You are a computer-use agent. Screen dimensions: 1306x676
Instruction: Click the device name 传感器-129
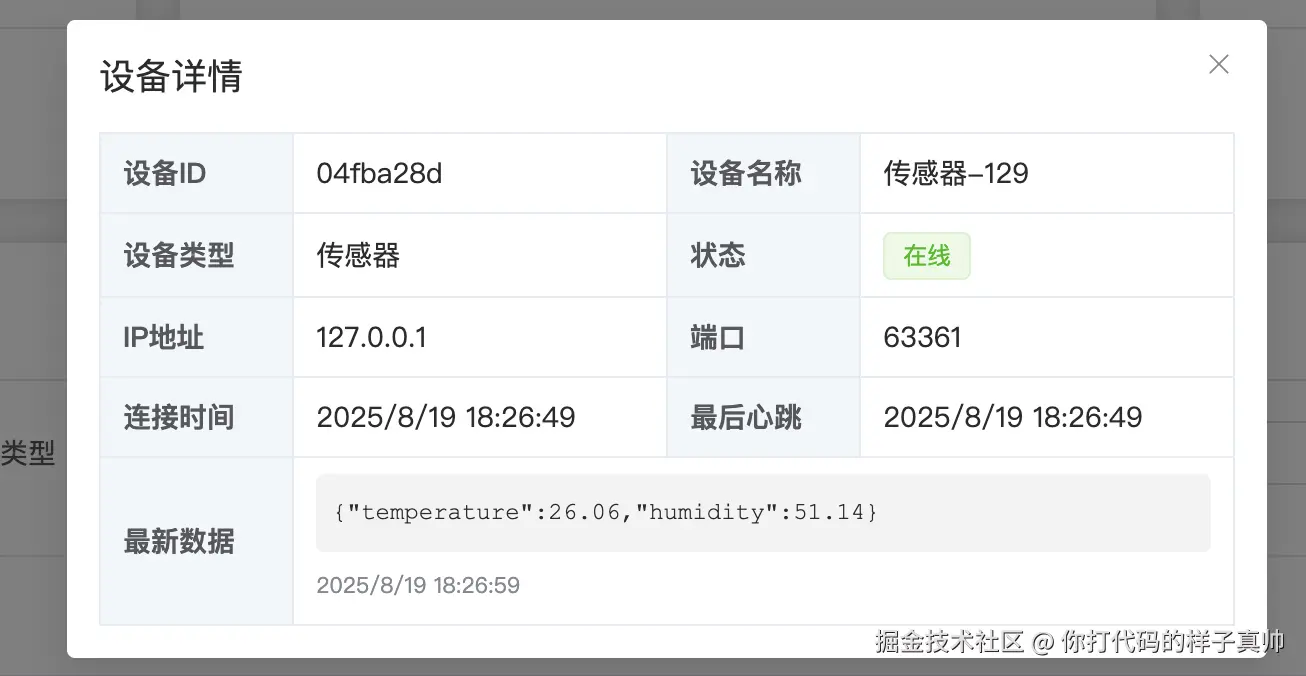[x=955, y=172]
